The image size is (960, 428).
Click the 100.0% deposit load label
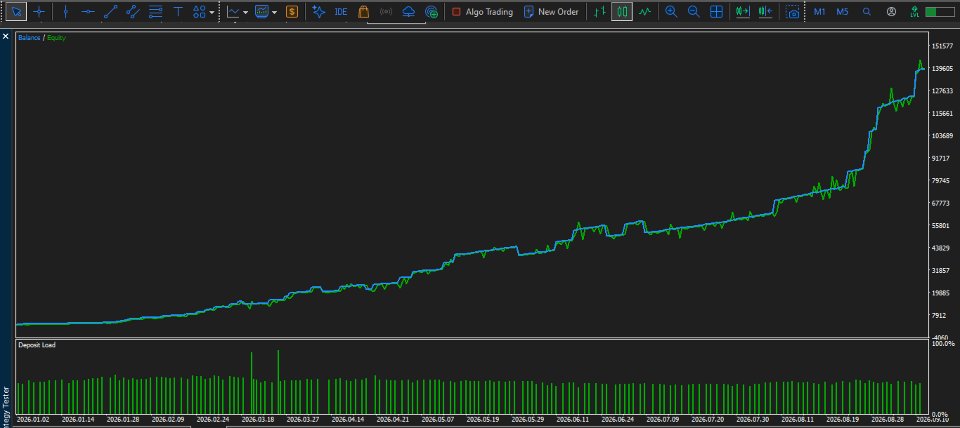pyautogui.click(x=943, y=344)
